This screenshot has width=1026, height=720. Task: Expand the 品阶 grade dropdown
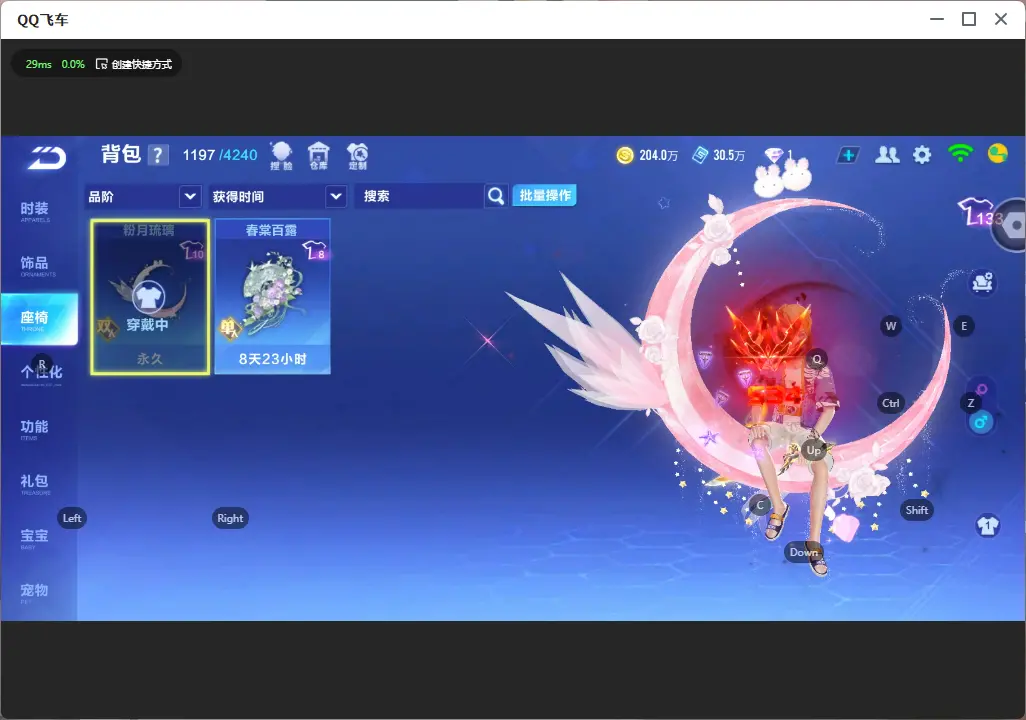pos(143,196)
